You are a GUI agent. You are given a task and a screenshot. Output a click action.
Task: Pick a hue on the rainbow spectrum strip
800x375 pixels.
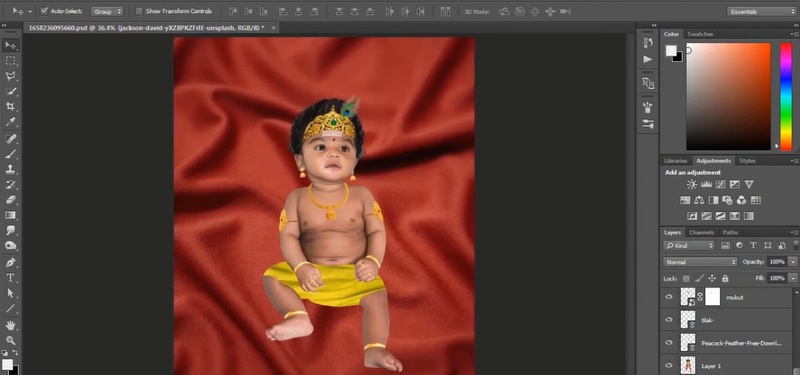point(786,96)
